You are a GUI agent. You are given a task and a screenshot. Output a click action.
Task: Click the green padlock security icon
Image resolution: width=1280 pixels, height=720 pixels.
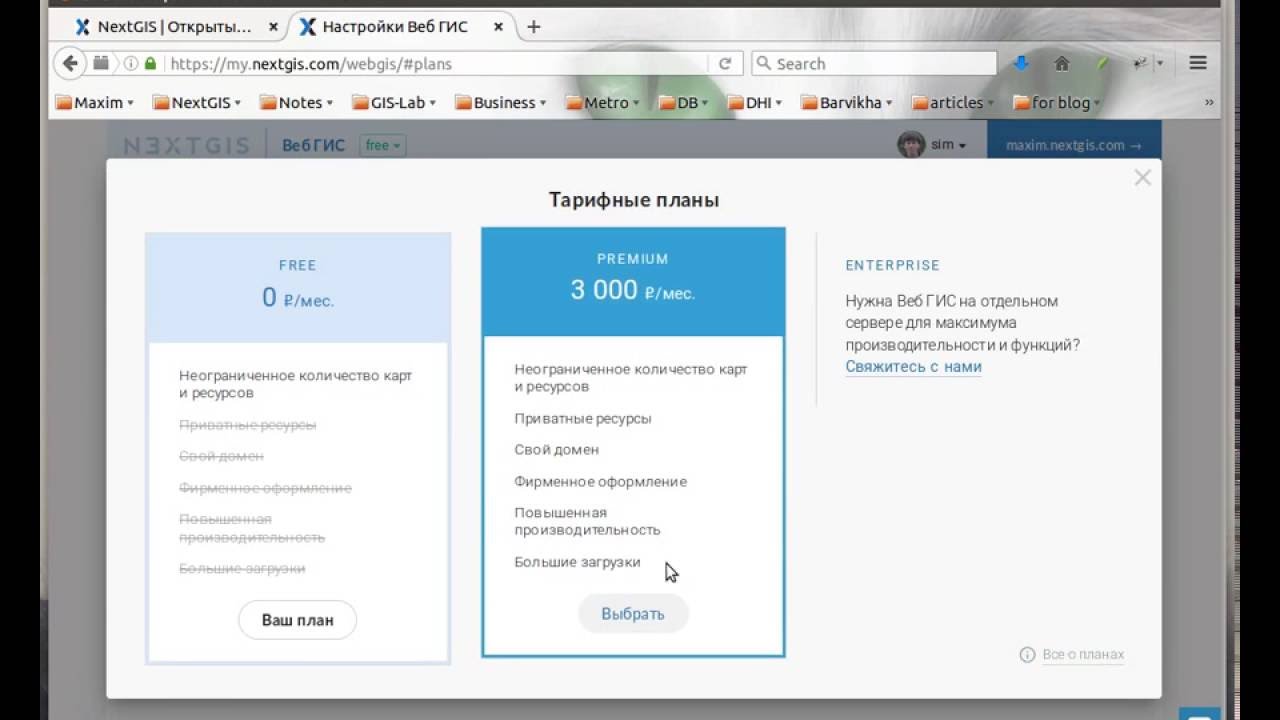click(x=151, y=63)
